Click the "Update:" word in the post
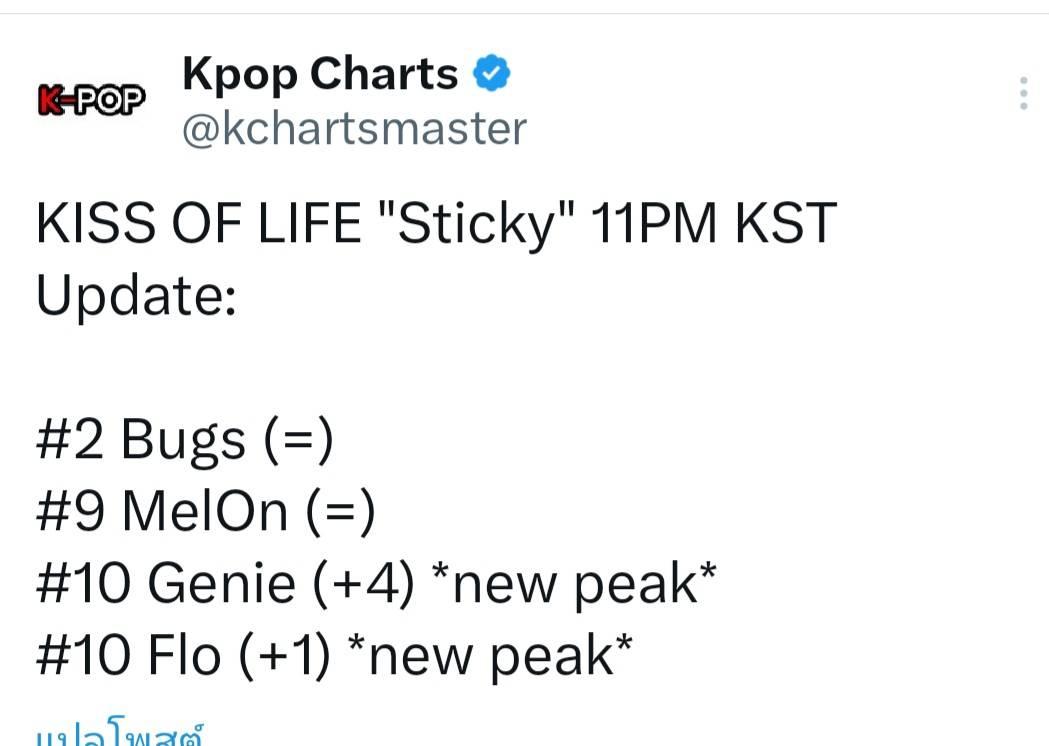The height and width of the screenshot is (746, 1049). coord(136,296)
